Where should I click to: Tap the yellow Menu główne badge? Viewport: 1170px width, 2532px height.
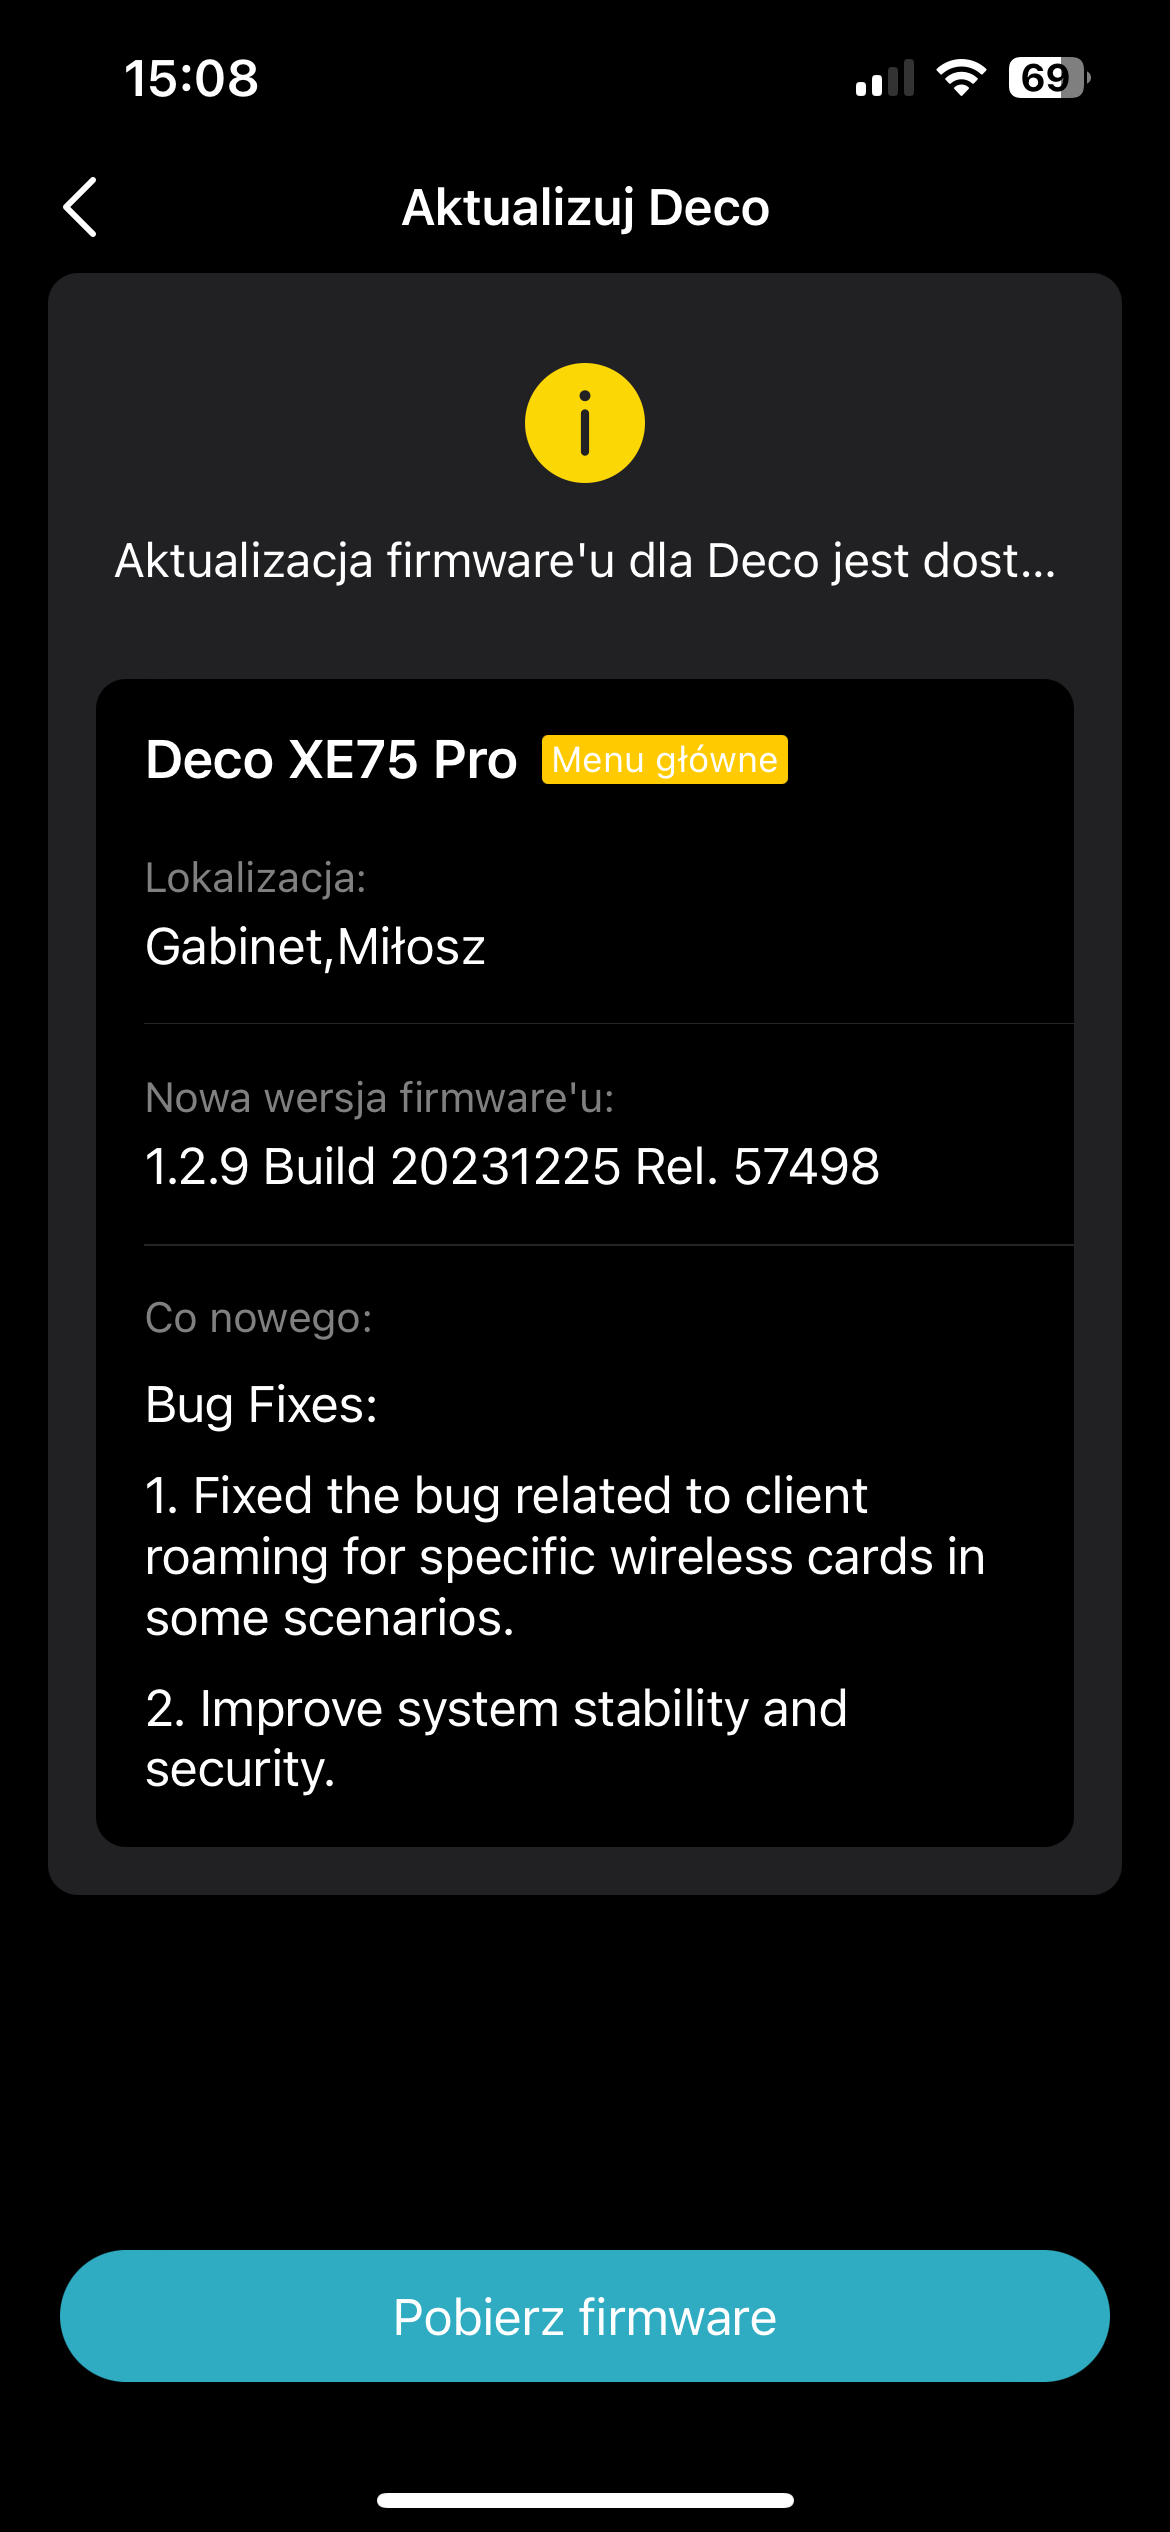click(x=664, y=760)
